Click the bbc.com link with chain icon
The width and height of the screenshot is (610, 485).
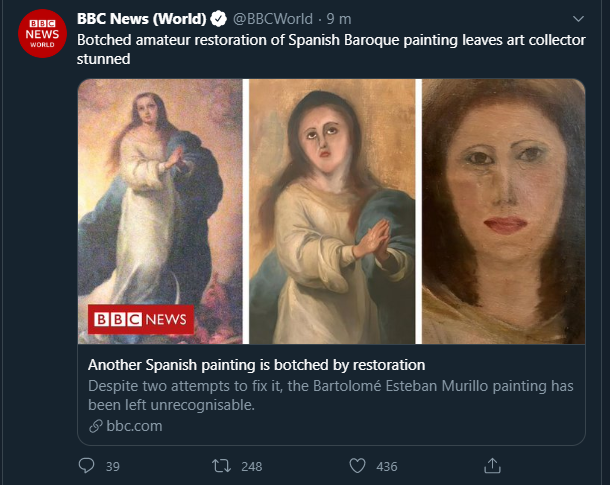pyautogui.click(x=126, y=426)
